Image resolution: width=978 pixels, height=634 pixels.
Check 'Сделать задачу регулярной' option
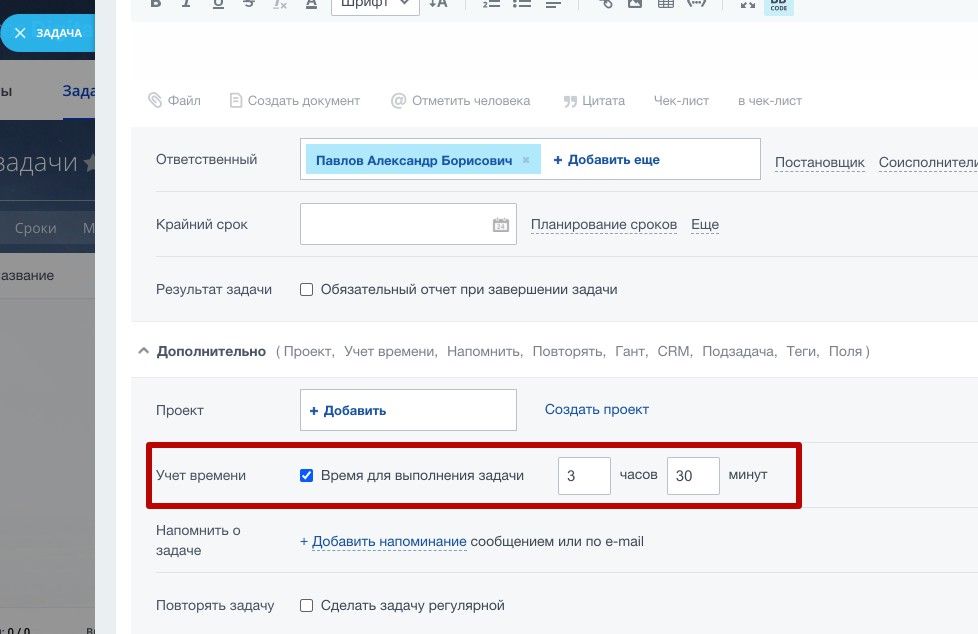(x=307, y=606)
